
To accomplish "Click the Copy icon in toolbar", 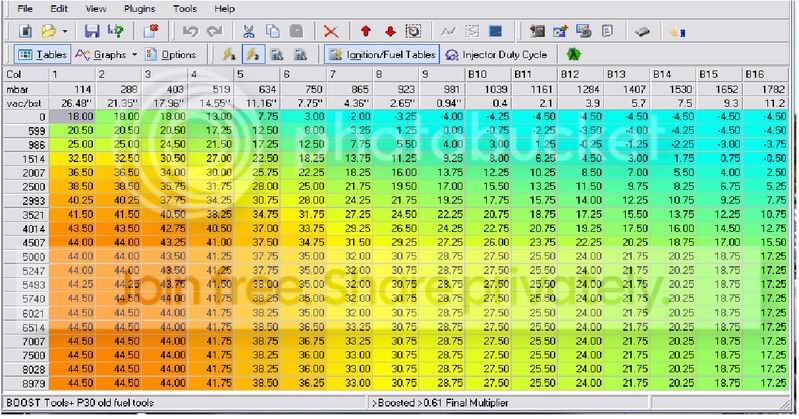I will [270, 32].
